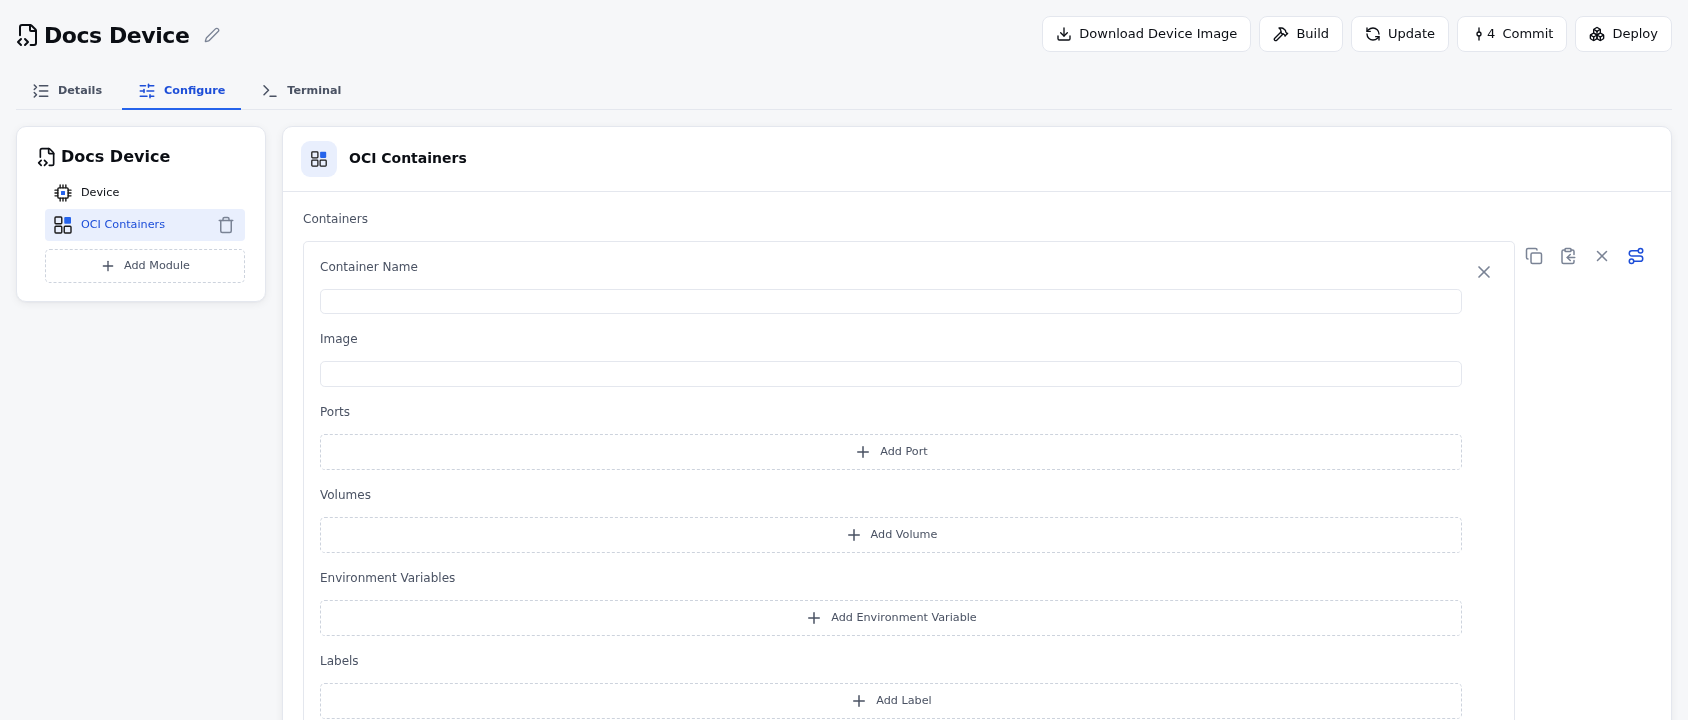Open the Details tab
The width and height of the screenshot is (1688, 720).
(x=68, y=90)
